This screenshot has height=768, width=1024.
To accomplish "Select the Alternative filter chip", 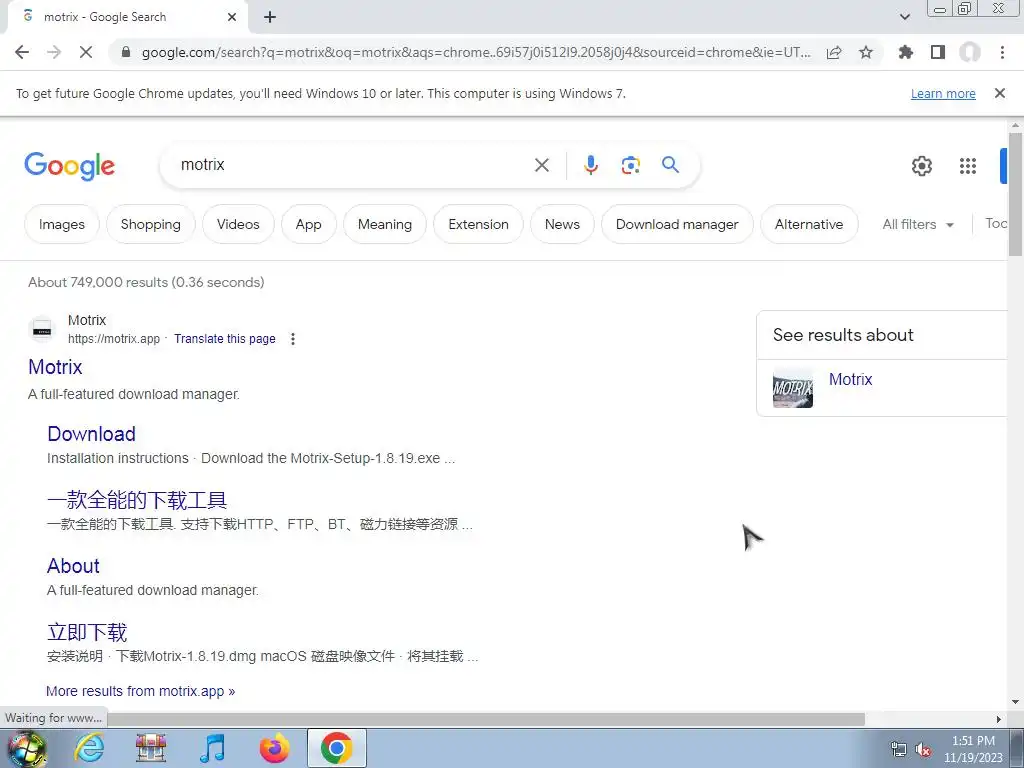I will [808, 224].
